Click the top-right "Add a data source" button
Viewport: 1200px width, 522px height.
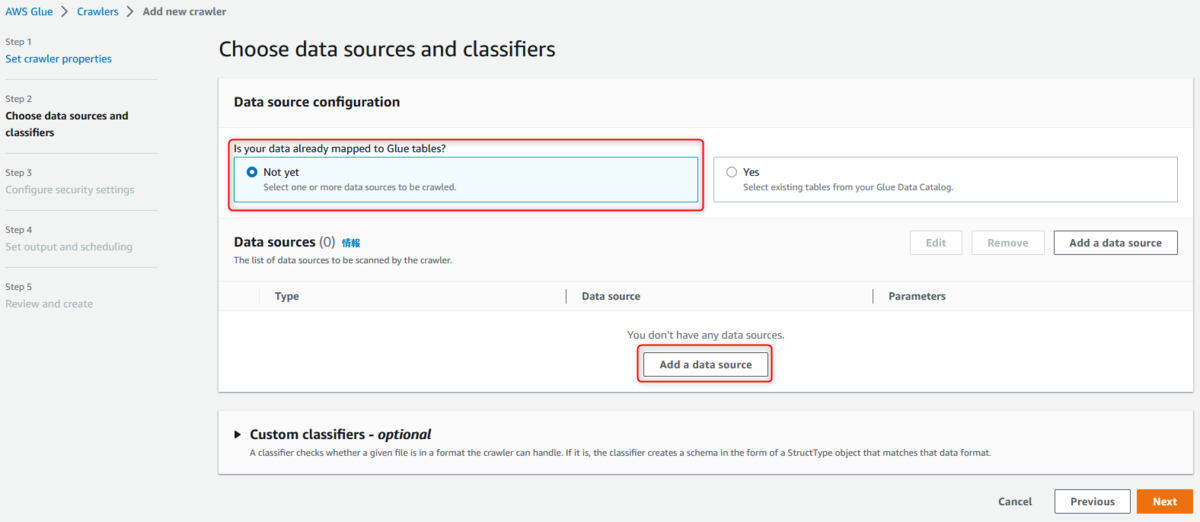(1115, 243)
